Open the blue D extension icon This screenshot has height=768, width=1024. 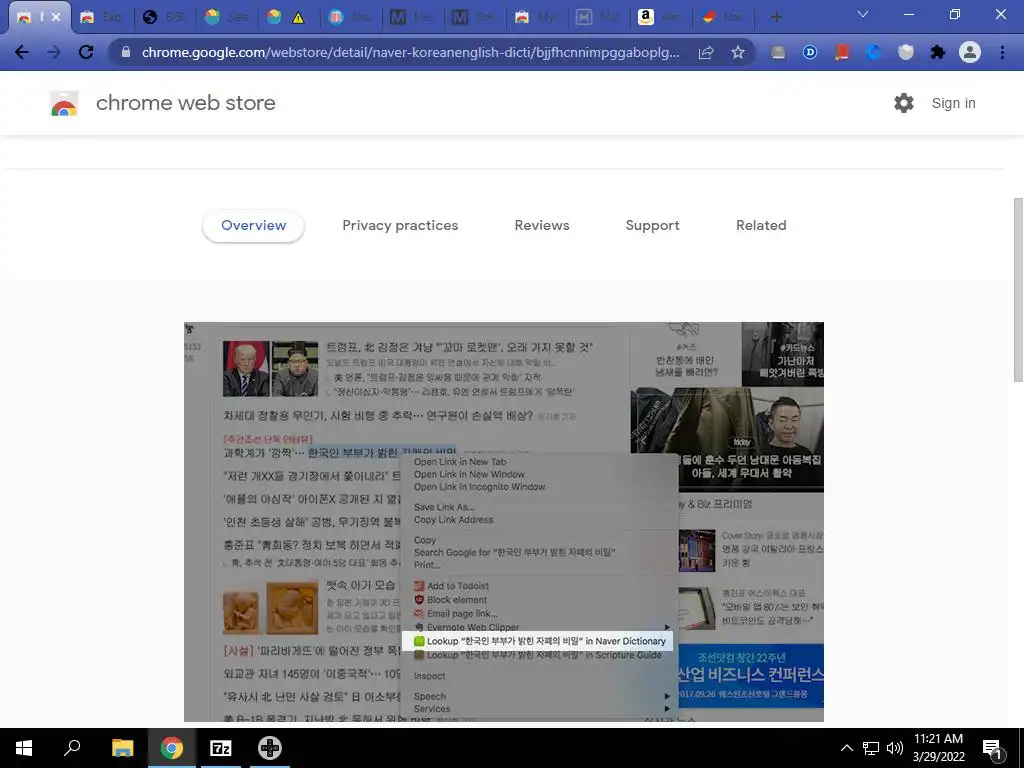pyautogui.click(x=810, y=52)
